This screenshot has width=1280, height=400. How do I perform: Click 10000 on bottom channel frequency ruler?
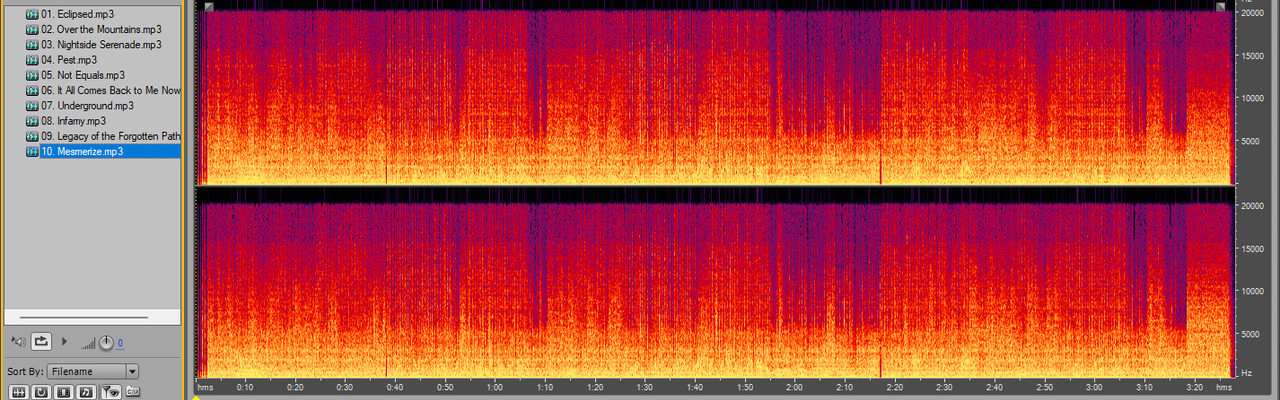[1252, 292]
